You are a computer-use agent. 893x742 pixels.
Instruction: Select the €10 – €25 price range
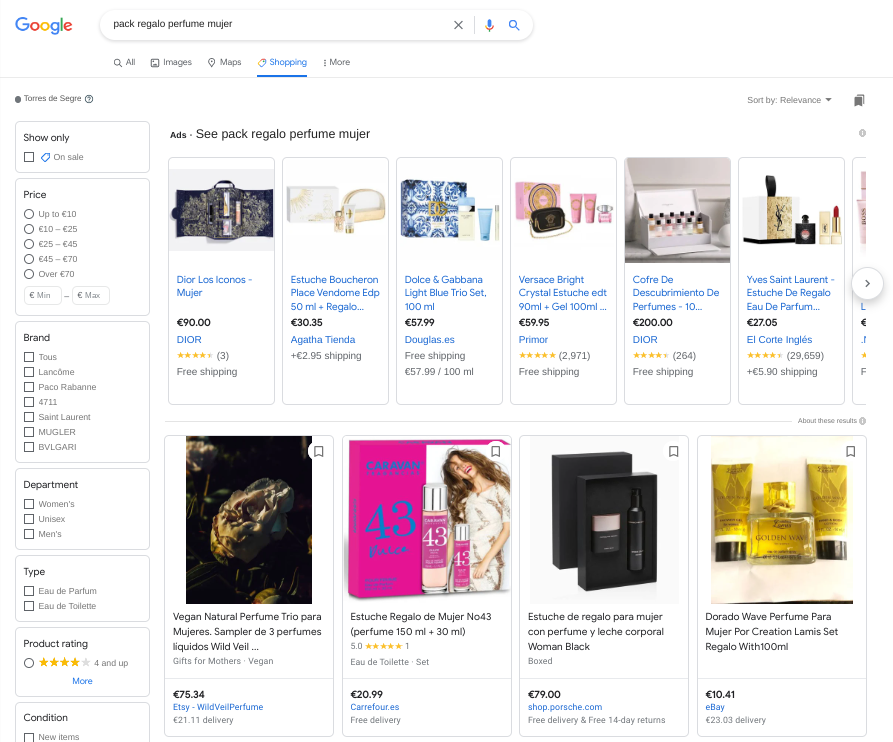point(29,229)
